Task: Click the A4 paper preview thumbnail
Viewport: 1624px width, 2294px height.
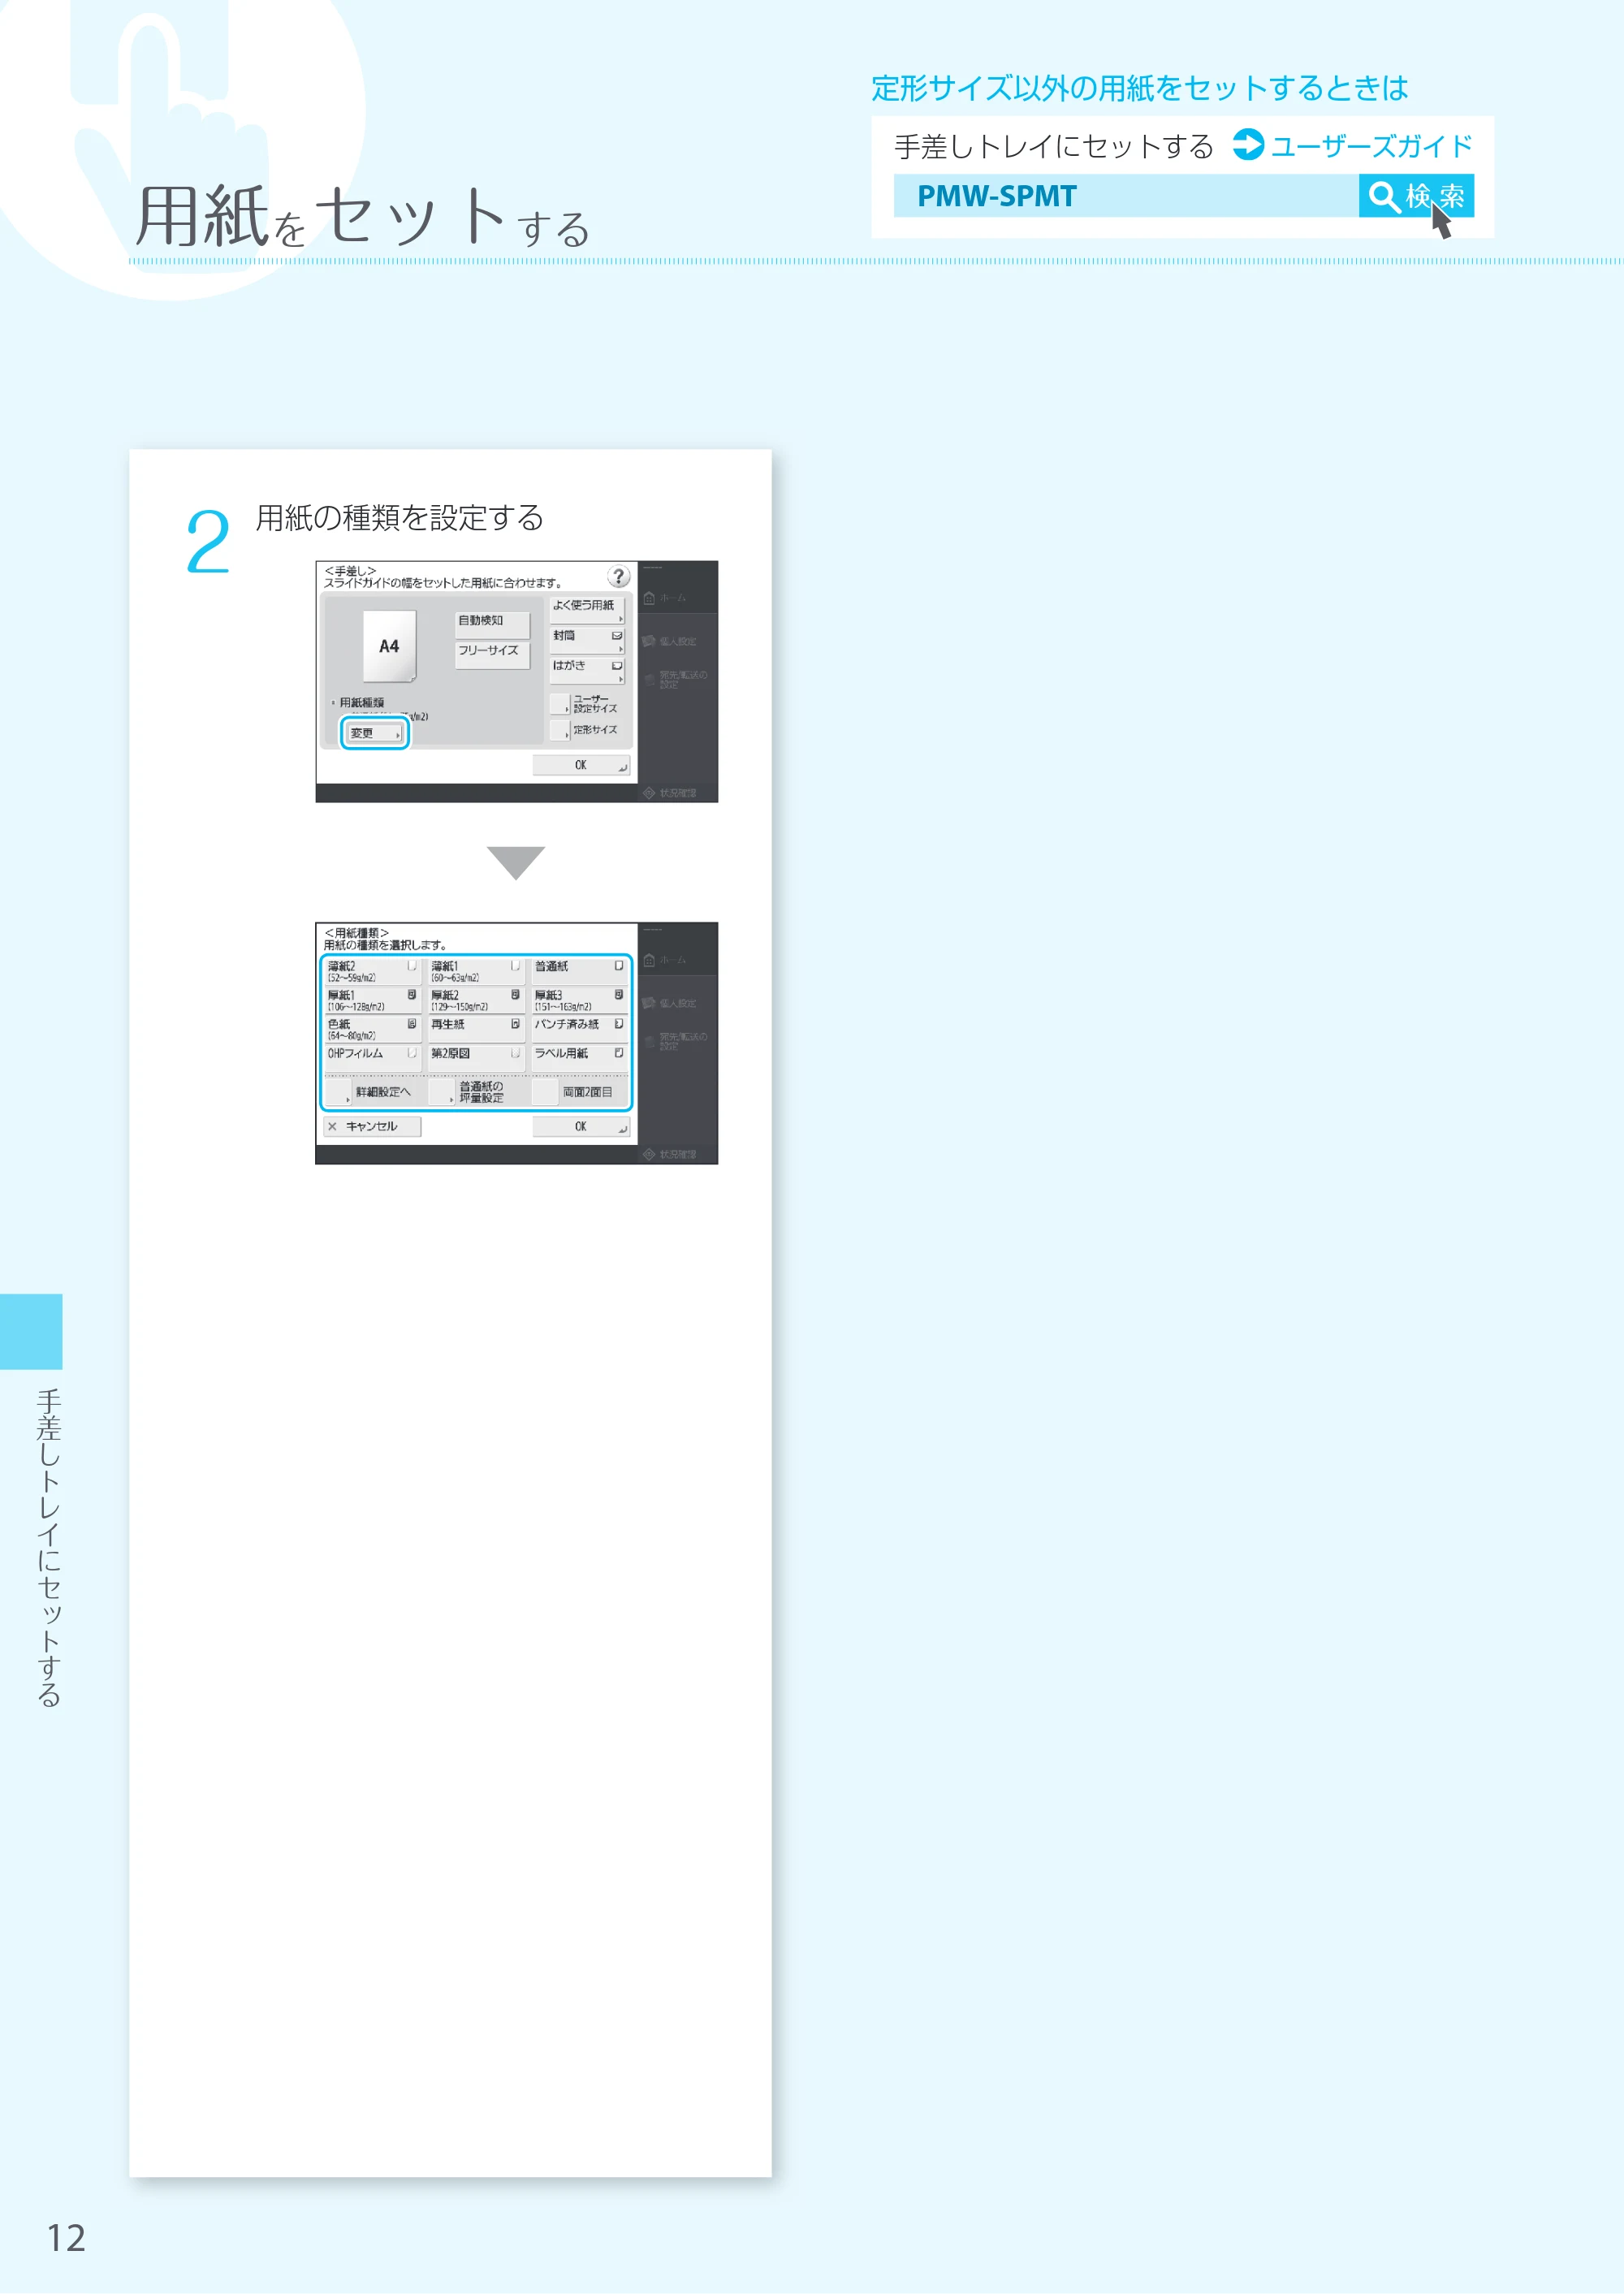Action: 389,646
